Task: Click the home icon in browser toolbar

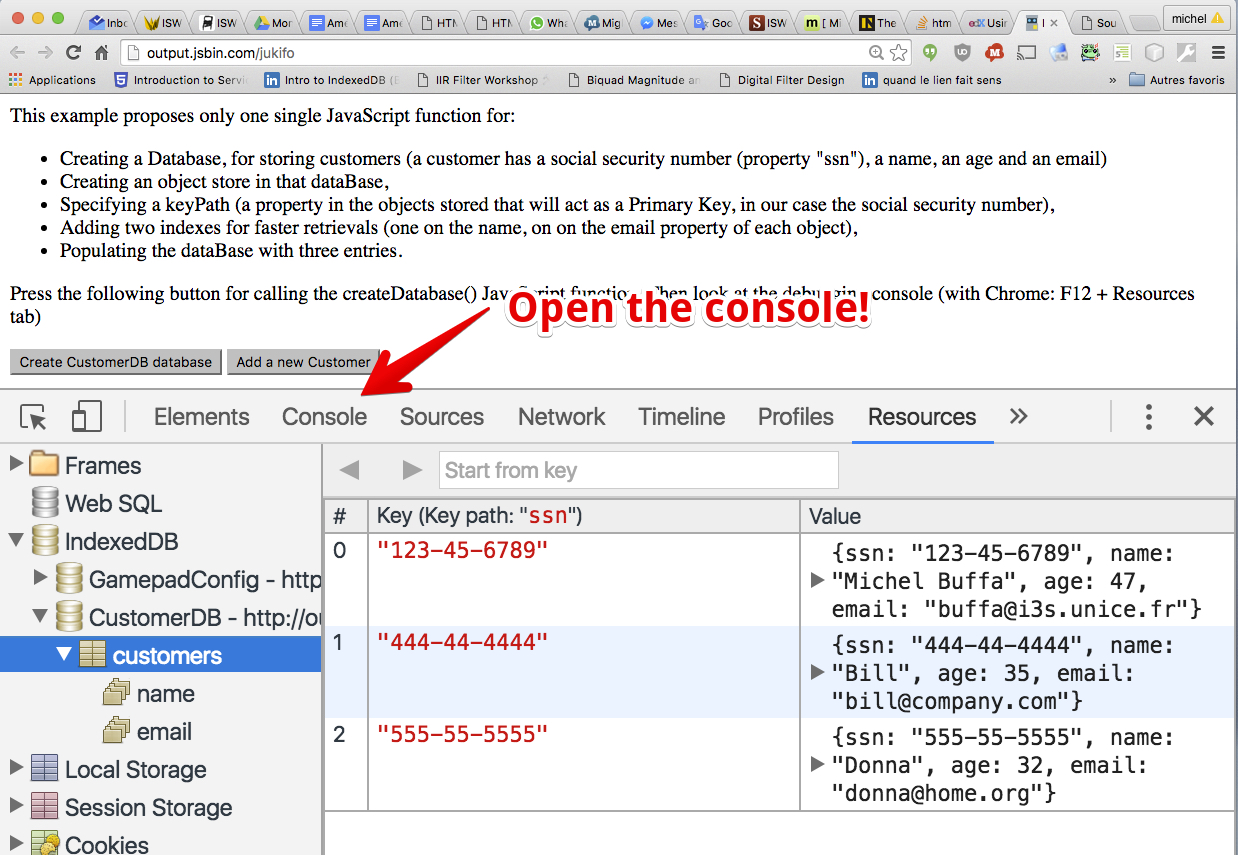Action: click(x=101, y=53)
